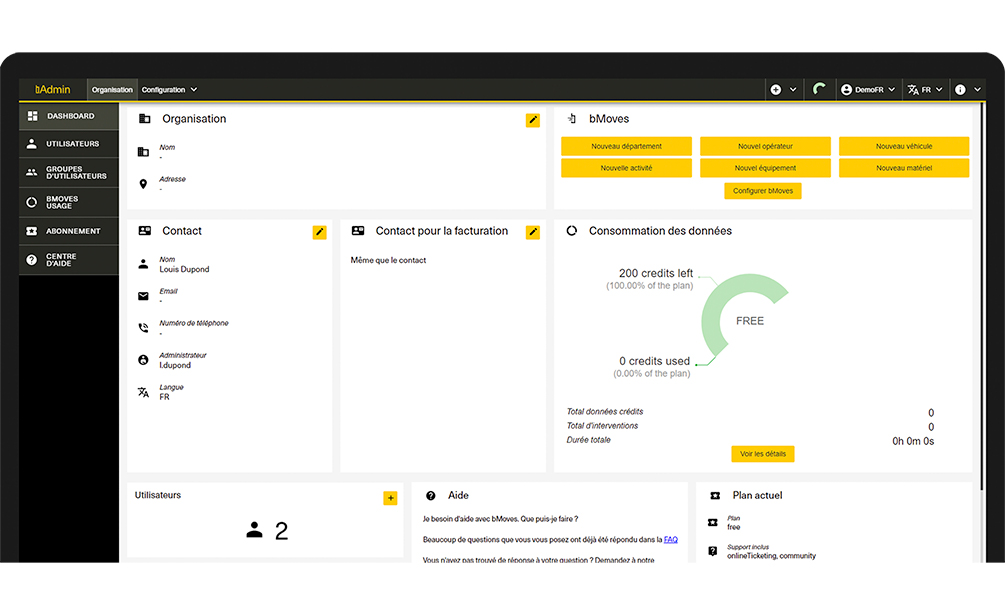This screenshot has height=615, width=1005.
Task: Click the Utilisateurs person icon in sidebar
Action: pos(31,144)
